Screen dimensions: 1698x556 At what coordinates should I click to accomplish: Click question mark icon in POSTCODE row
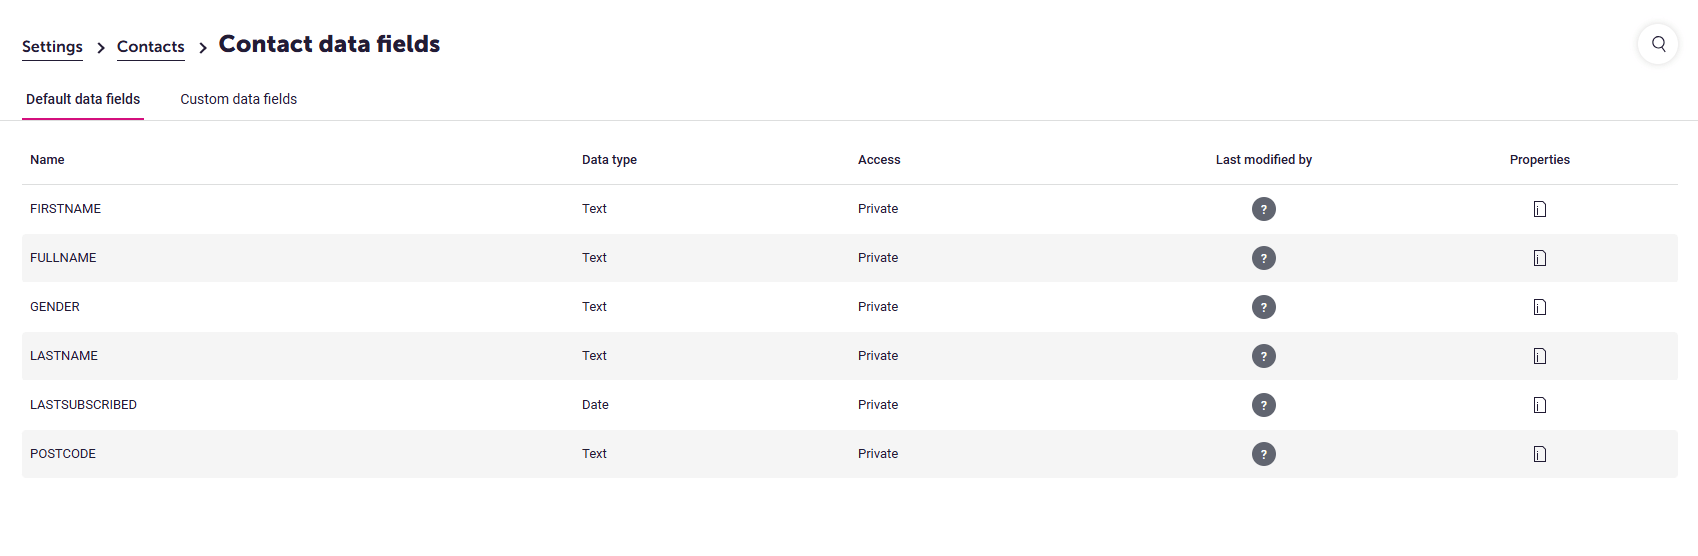[x=1264, y=454]
